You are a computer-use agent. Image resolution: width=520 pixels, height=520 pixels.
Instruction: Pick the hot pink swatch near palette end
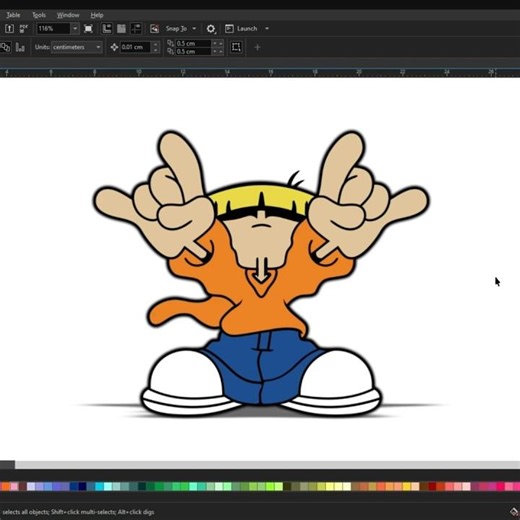point(500,486)
